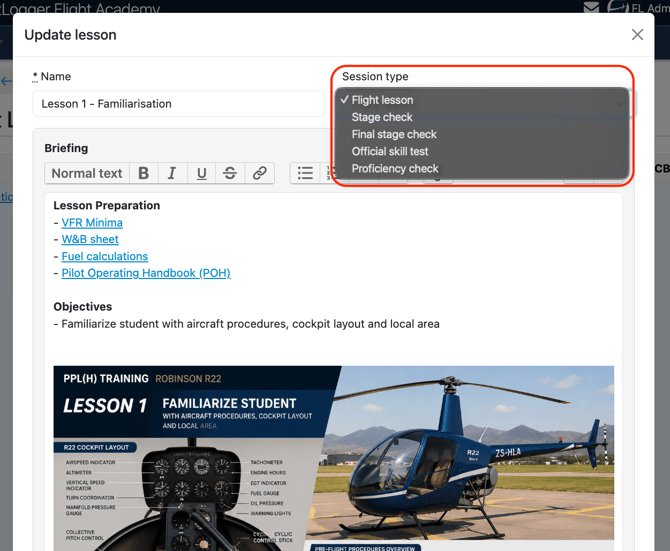Open the FL Admin user menu
This screenshot has height=551, width=670.
(640, 7)
